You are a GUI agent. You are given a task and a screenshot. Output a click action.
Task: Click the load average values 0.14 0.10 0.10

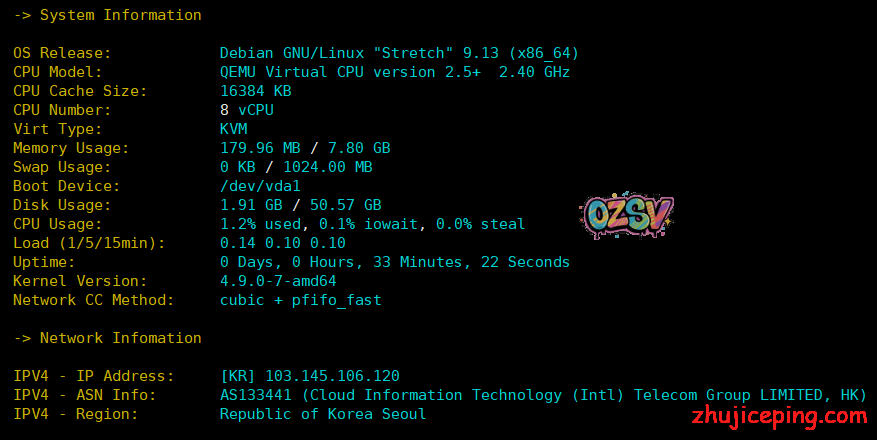[282, 243]
